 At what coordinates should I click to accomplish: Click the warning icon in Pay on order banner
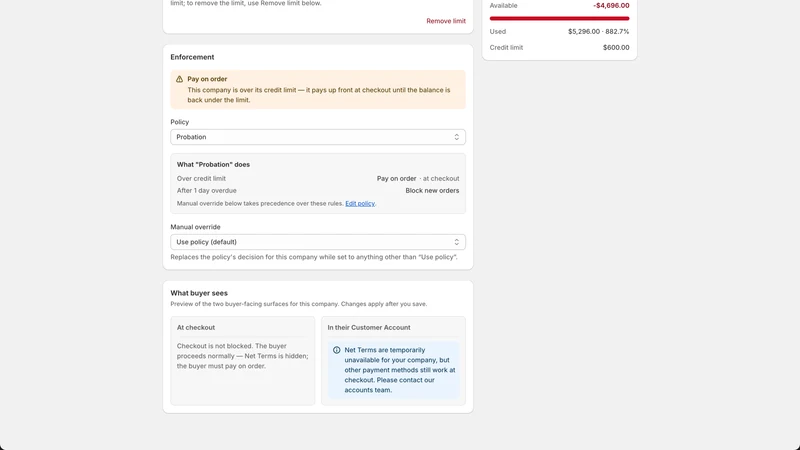179,79
